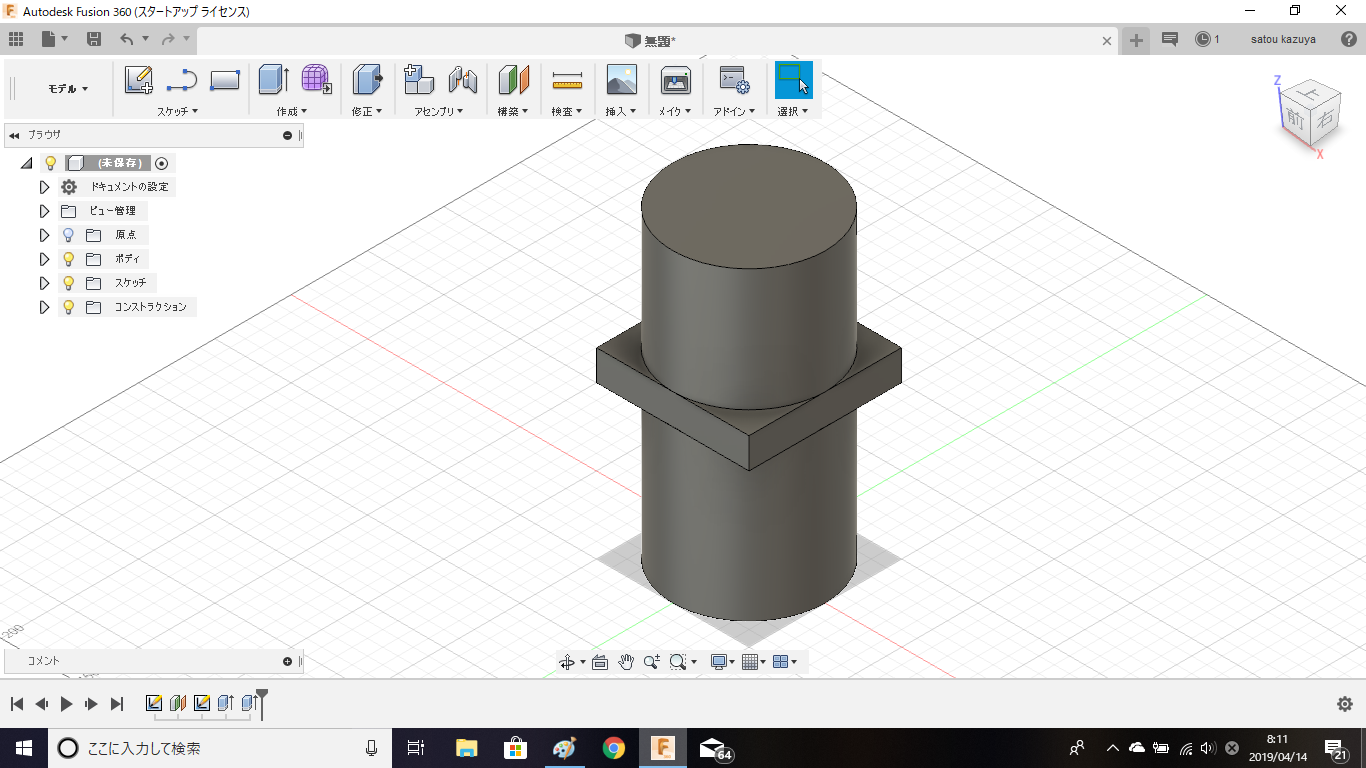The width and height of the screenshot is (1366, 768).
Task: Open the 作成 menu
Action: point(292,111)
